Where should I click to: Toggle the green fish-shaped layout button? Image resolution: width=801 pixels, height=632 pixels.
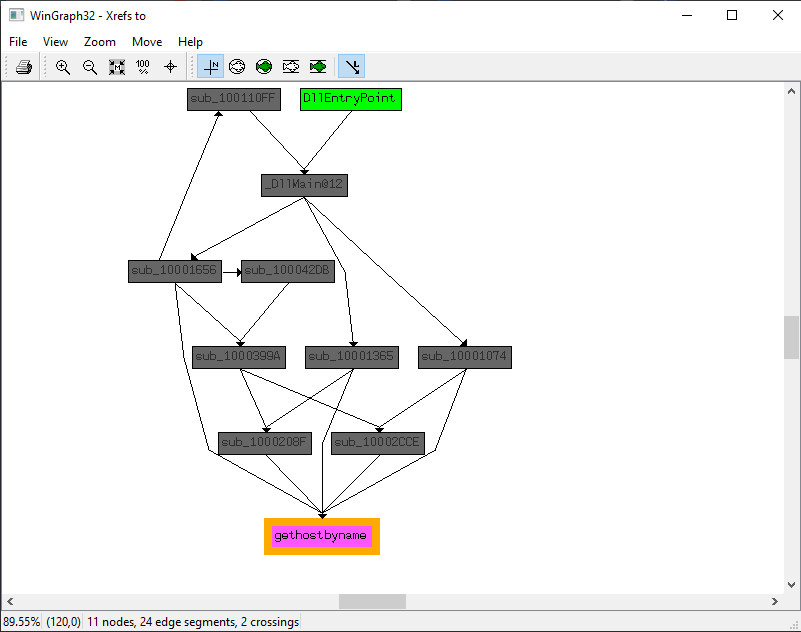318,67
